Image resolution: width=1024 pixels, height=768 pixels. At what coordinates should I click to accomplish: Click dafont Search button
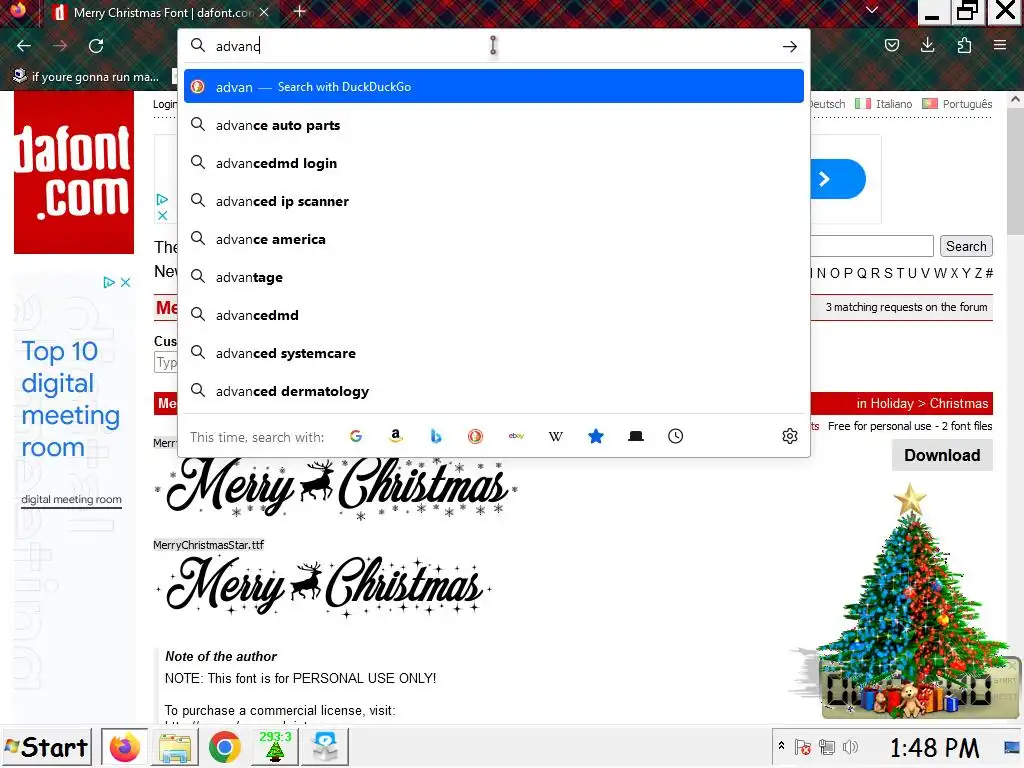[966, 246]
